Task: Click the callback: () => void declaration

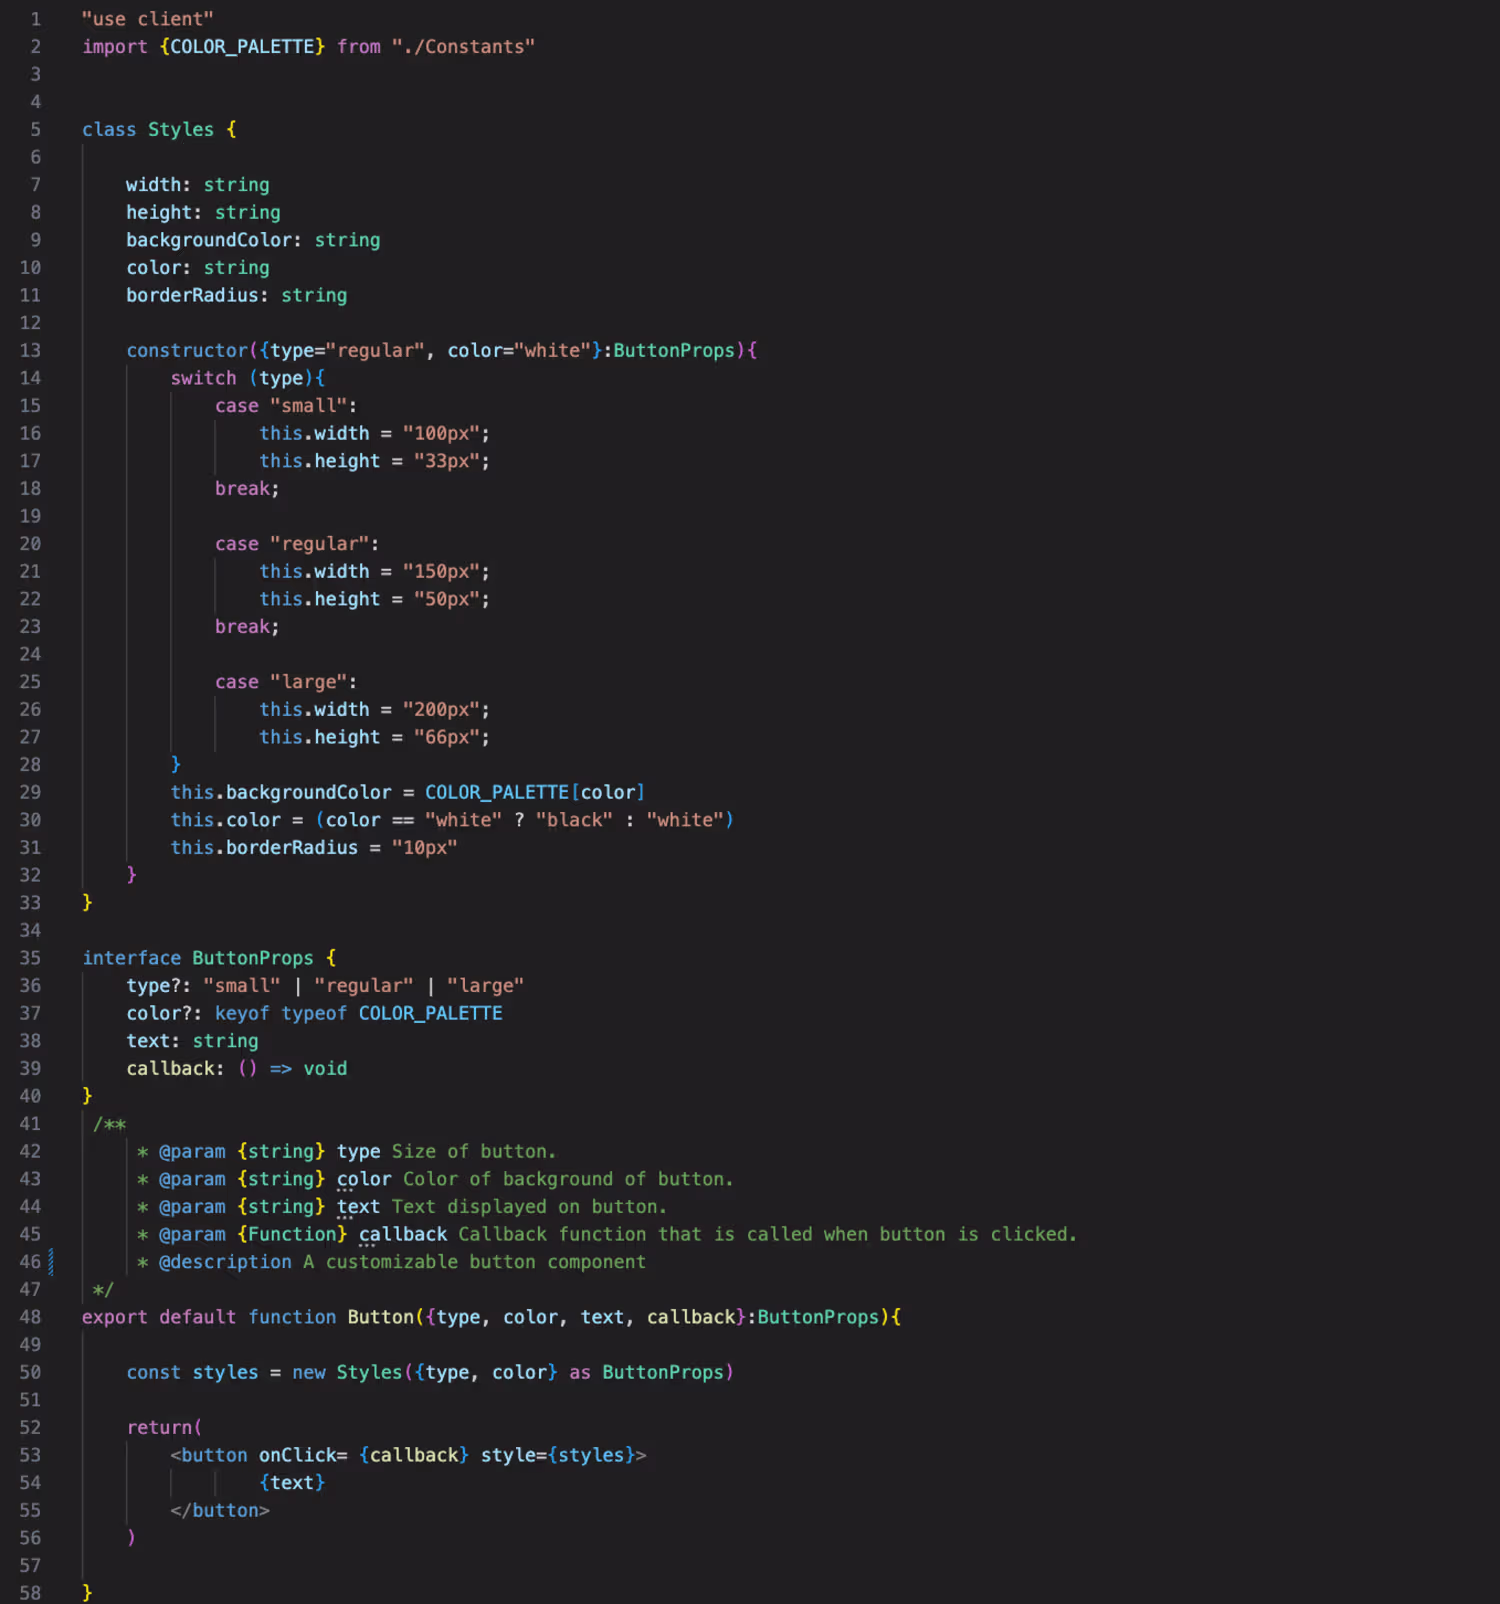Action: [237, 1069]
